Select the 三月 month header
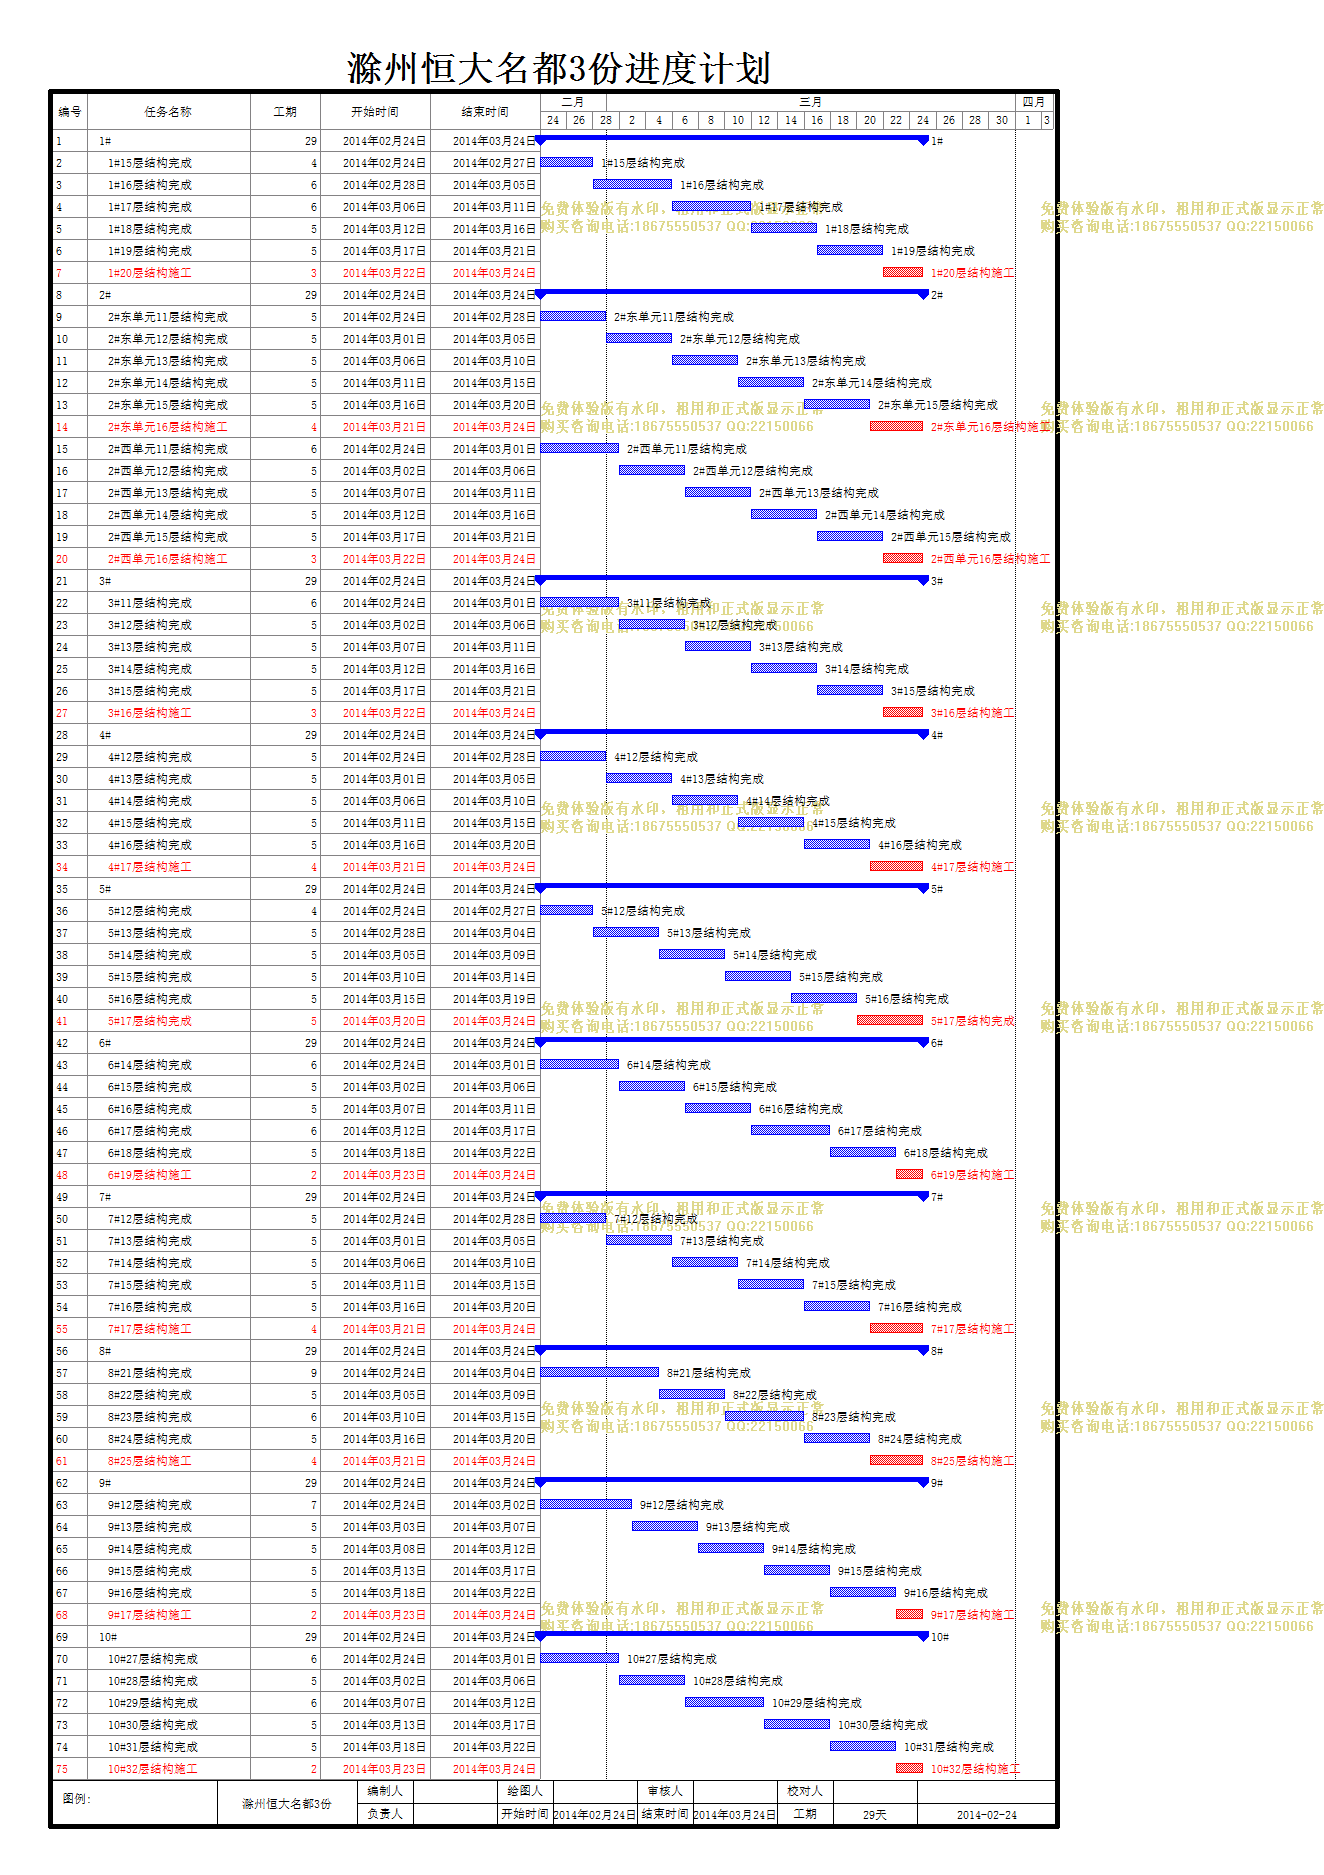 pos(811,102)
